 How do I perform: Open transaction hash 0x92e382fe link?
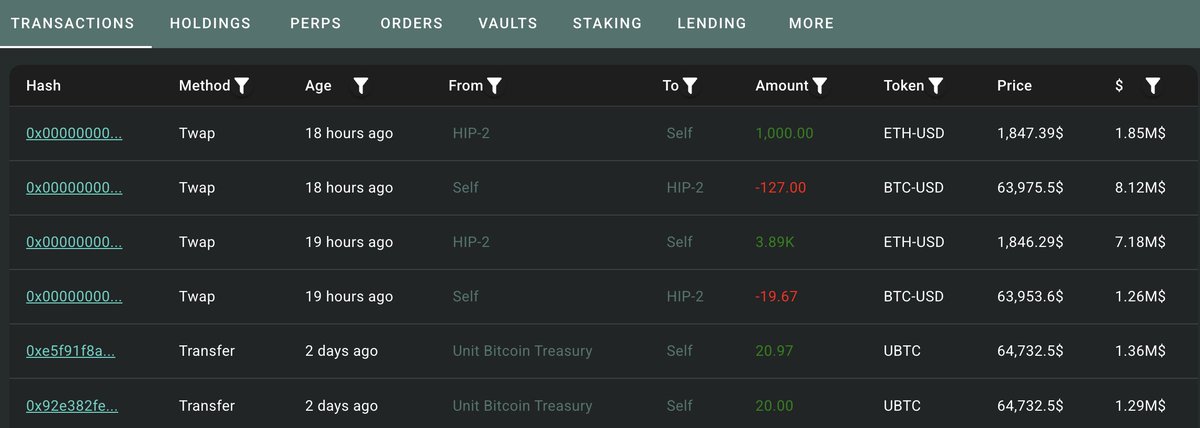pyautogui.click(x=72, y=406)
